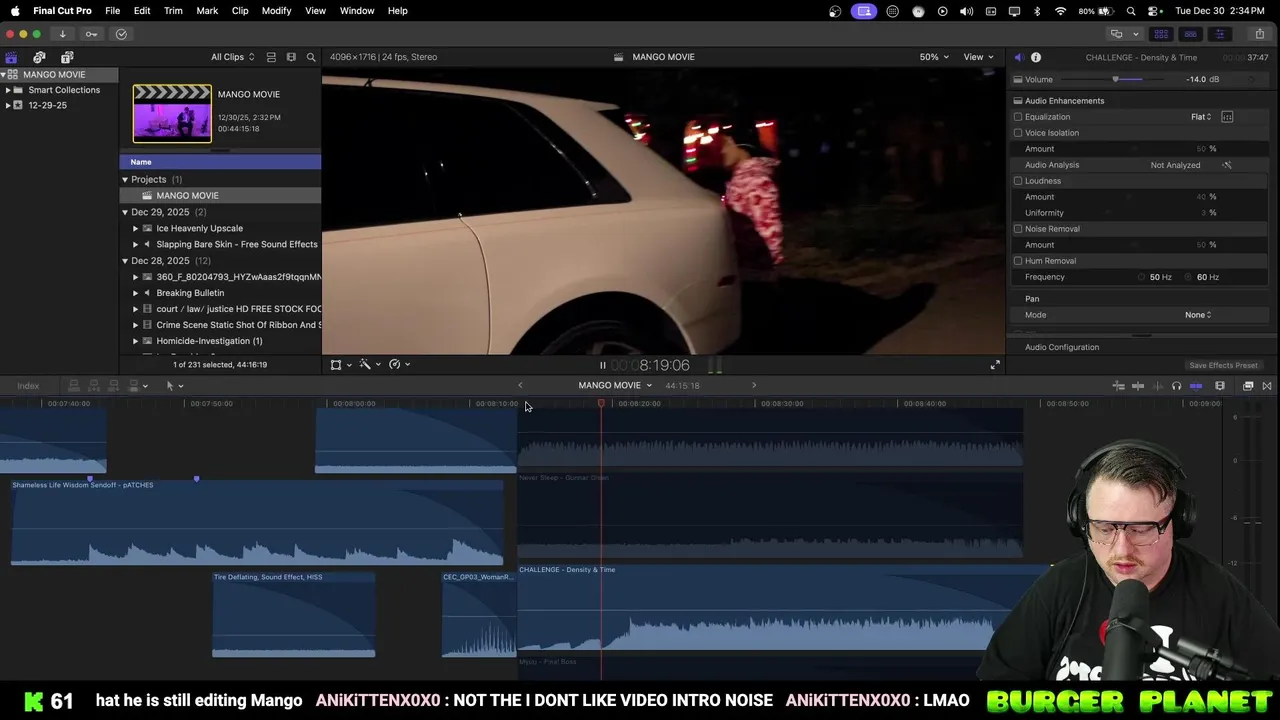The image size is (1280, 720).
Task: Open the viewer 50% zoom dropdown
Action: (x=935, y=57)
